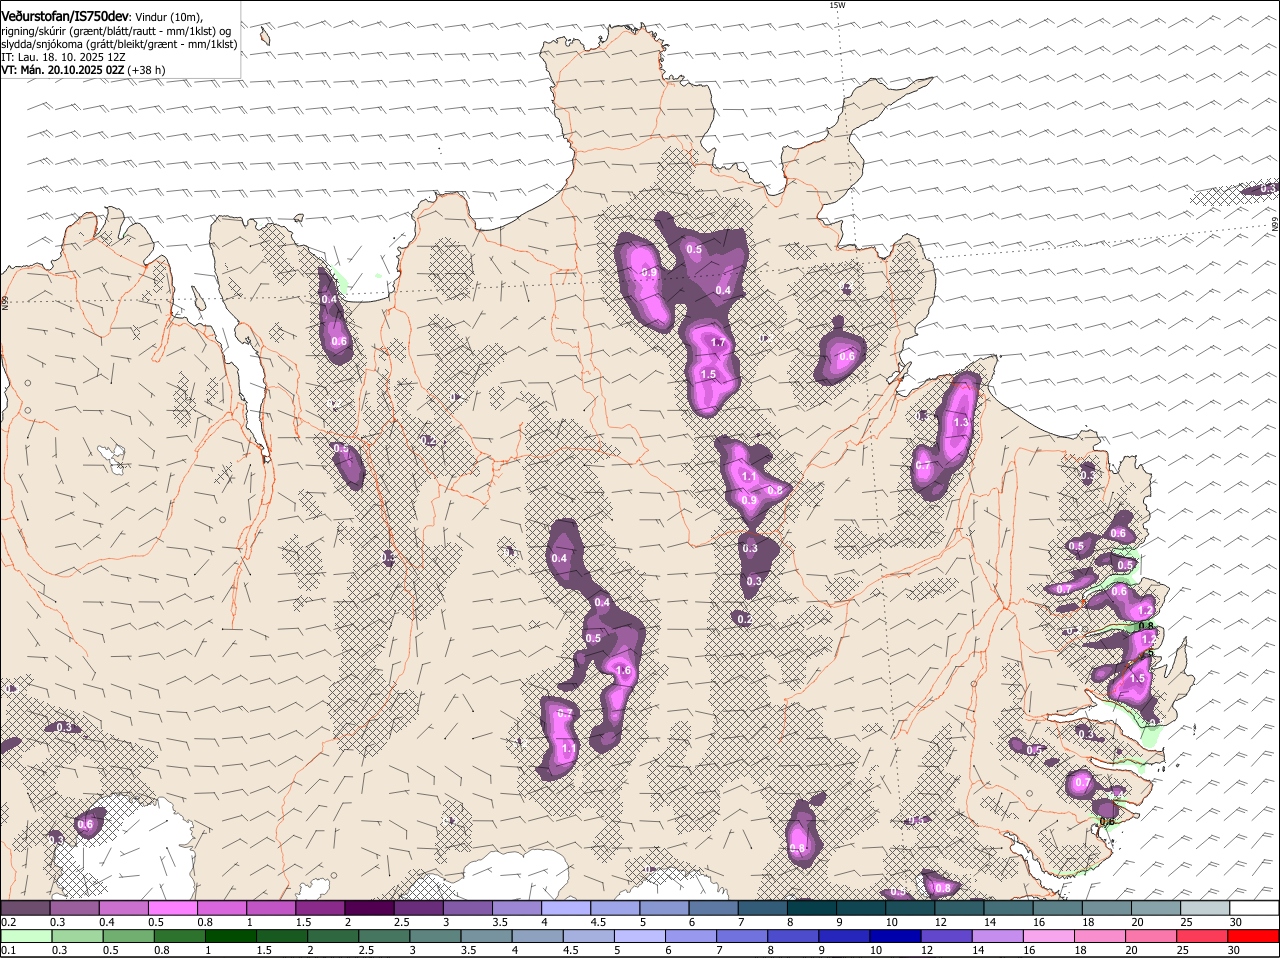Click the 1.3 precipitation value on map
This screenshot has height=958, width=1280.
tap(962, 423)
